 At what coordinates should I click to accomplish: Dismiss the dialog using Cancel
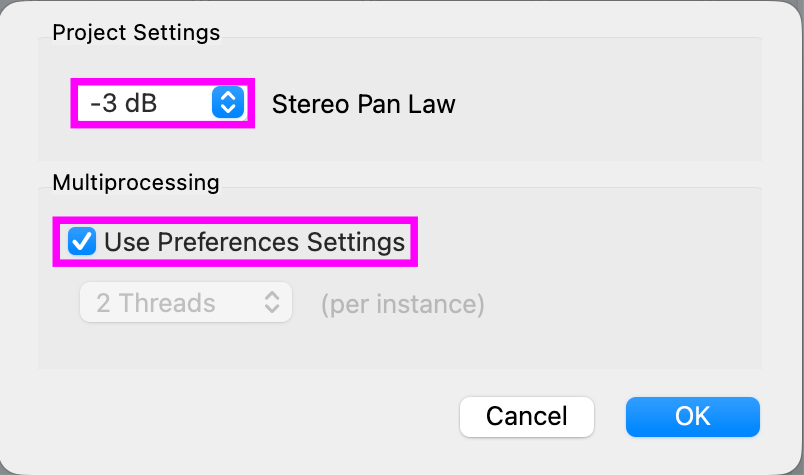(527, 416)
